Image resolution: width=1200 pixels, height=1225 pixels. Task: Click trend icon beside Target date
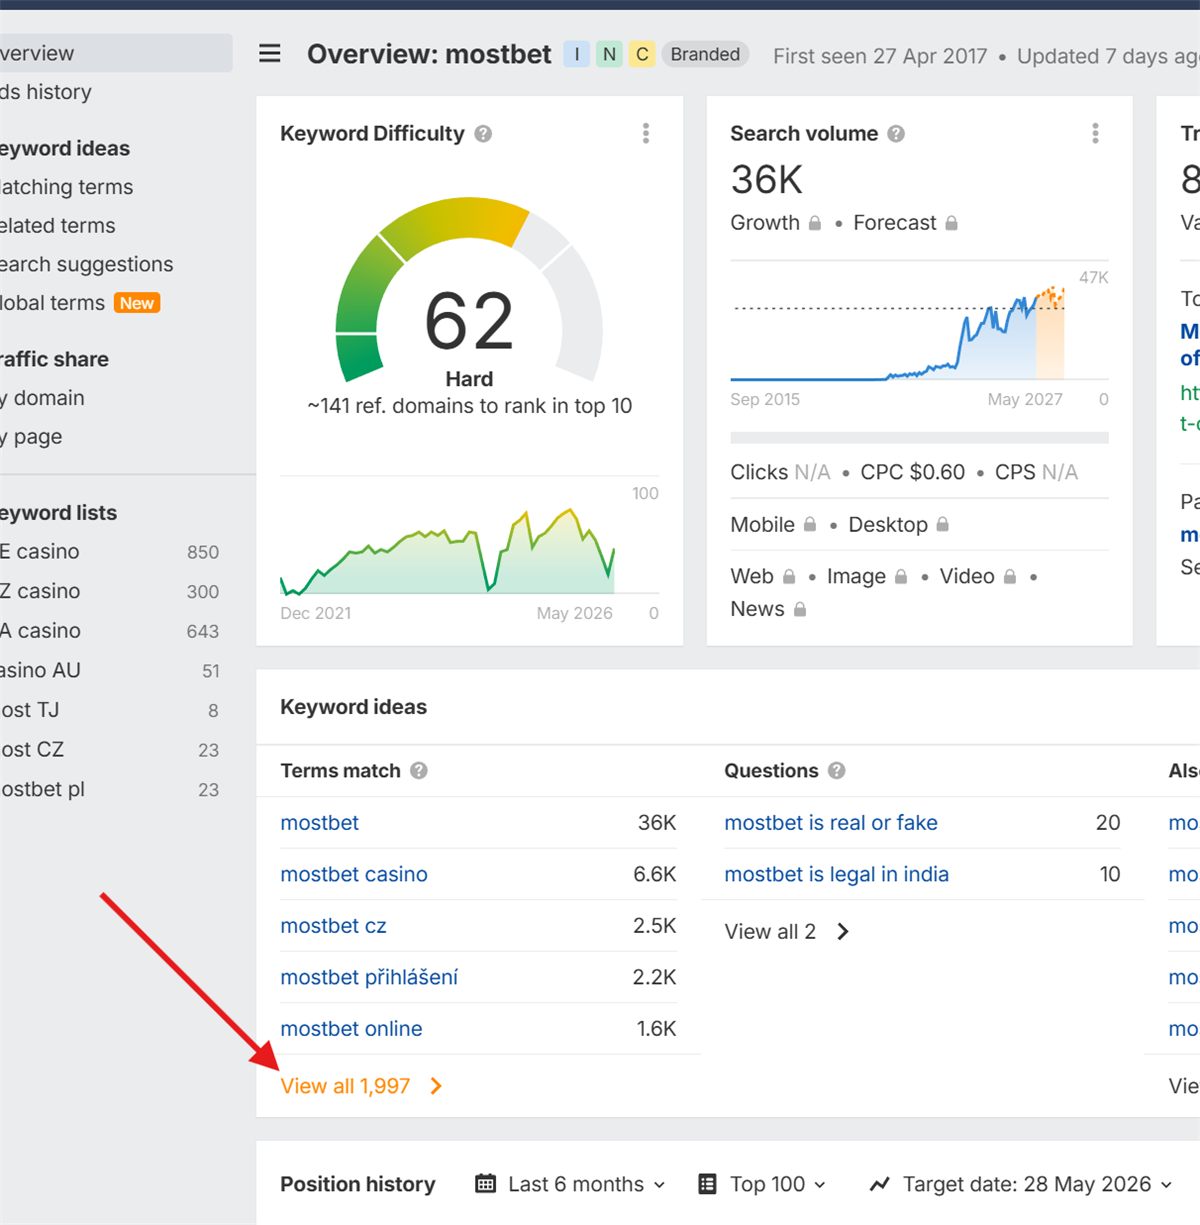click(880, 1184)
